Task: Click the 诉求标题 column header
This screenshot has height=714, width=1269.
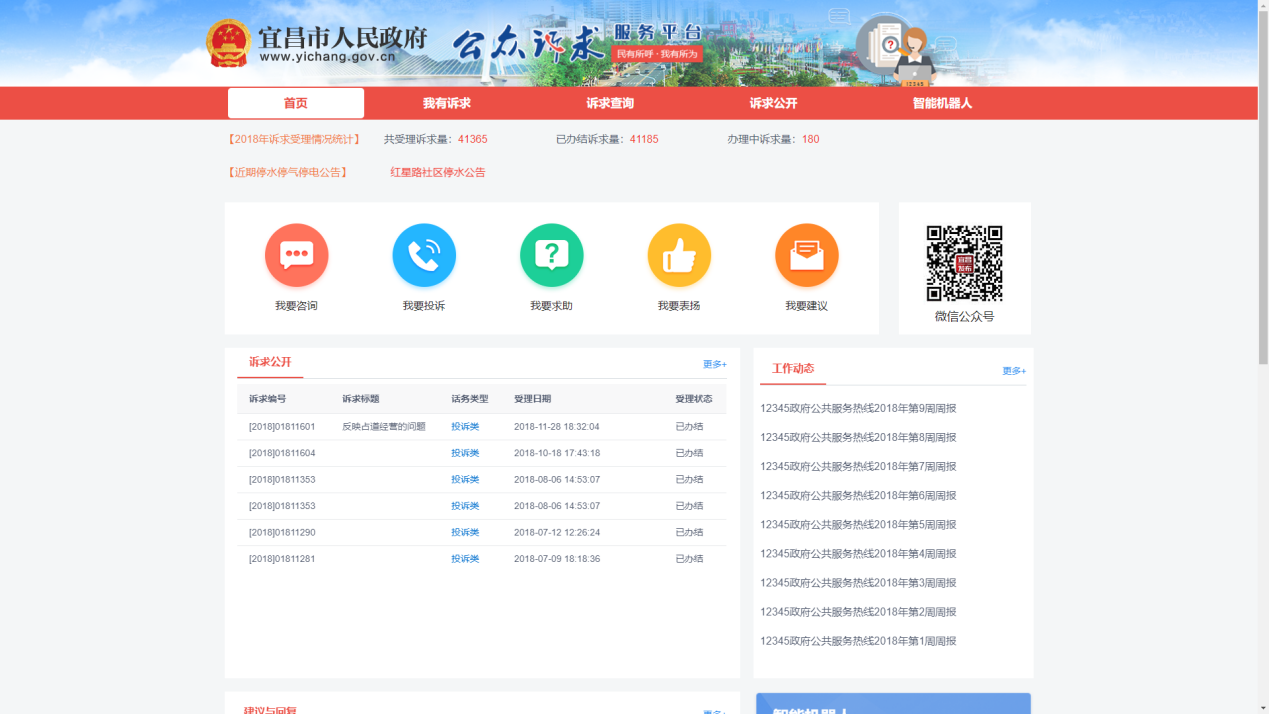Action: click(x=361, y=399)
